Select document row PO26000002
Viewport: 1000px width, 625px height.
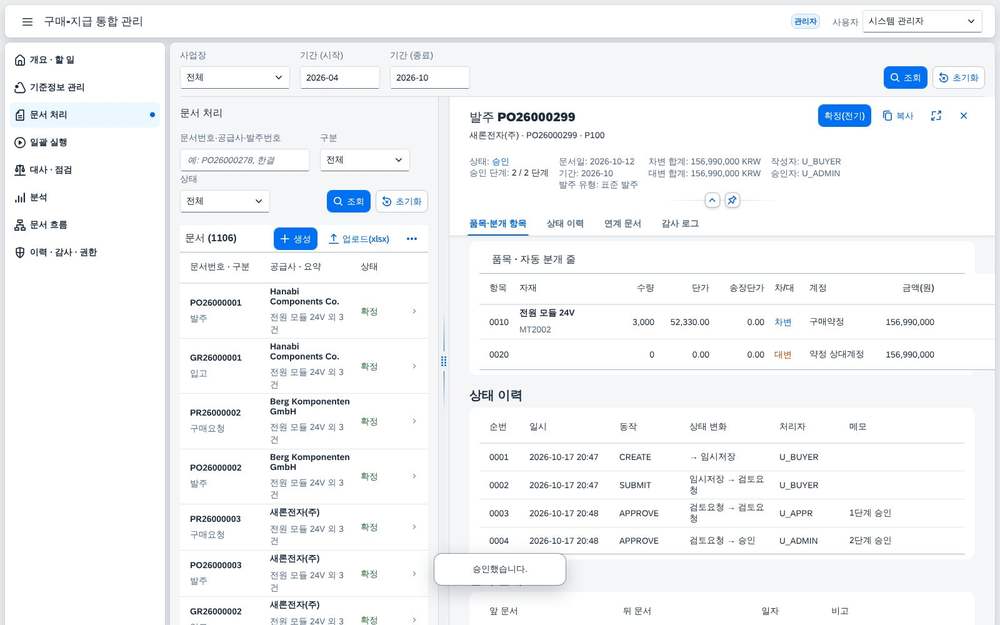click(x=304, y=476)
